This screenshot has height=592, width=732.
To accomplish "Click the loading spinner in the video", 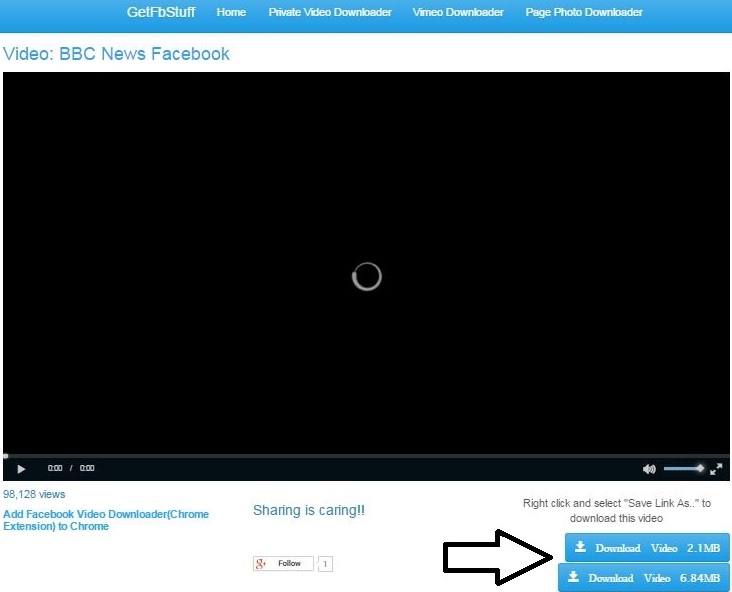I will tap(367, 277).
